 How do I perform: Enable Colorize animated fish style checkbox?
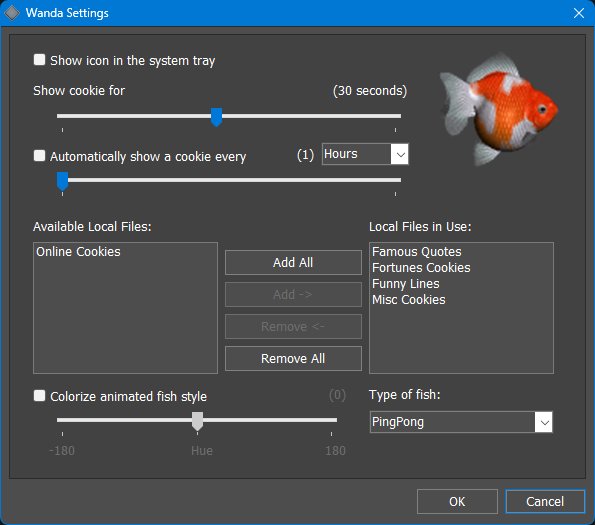(39, 396)
